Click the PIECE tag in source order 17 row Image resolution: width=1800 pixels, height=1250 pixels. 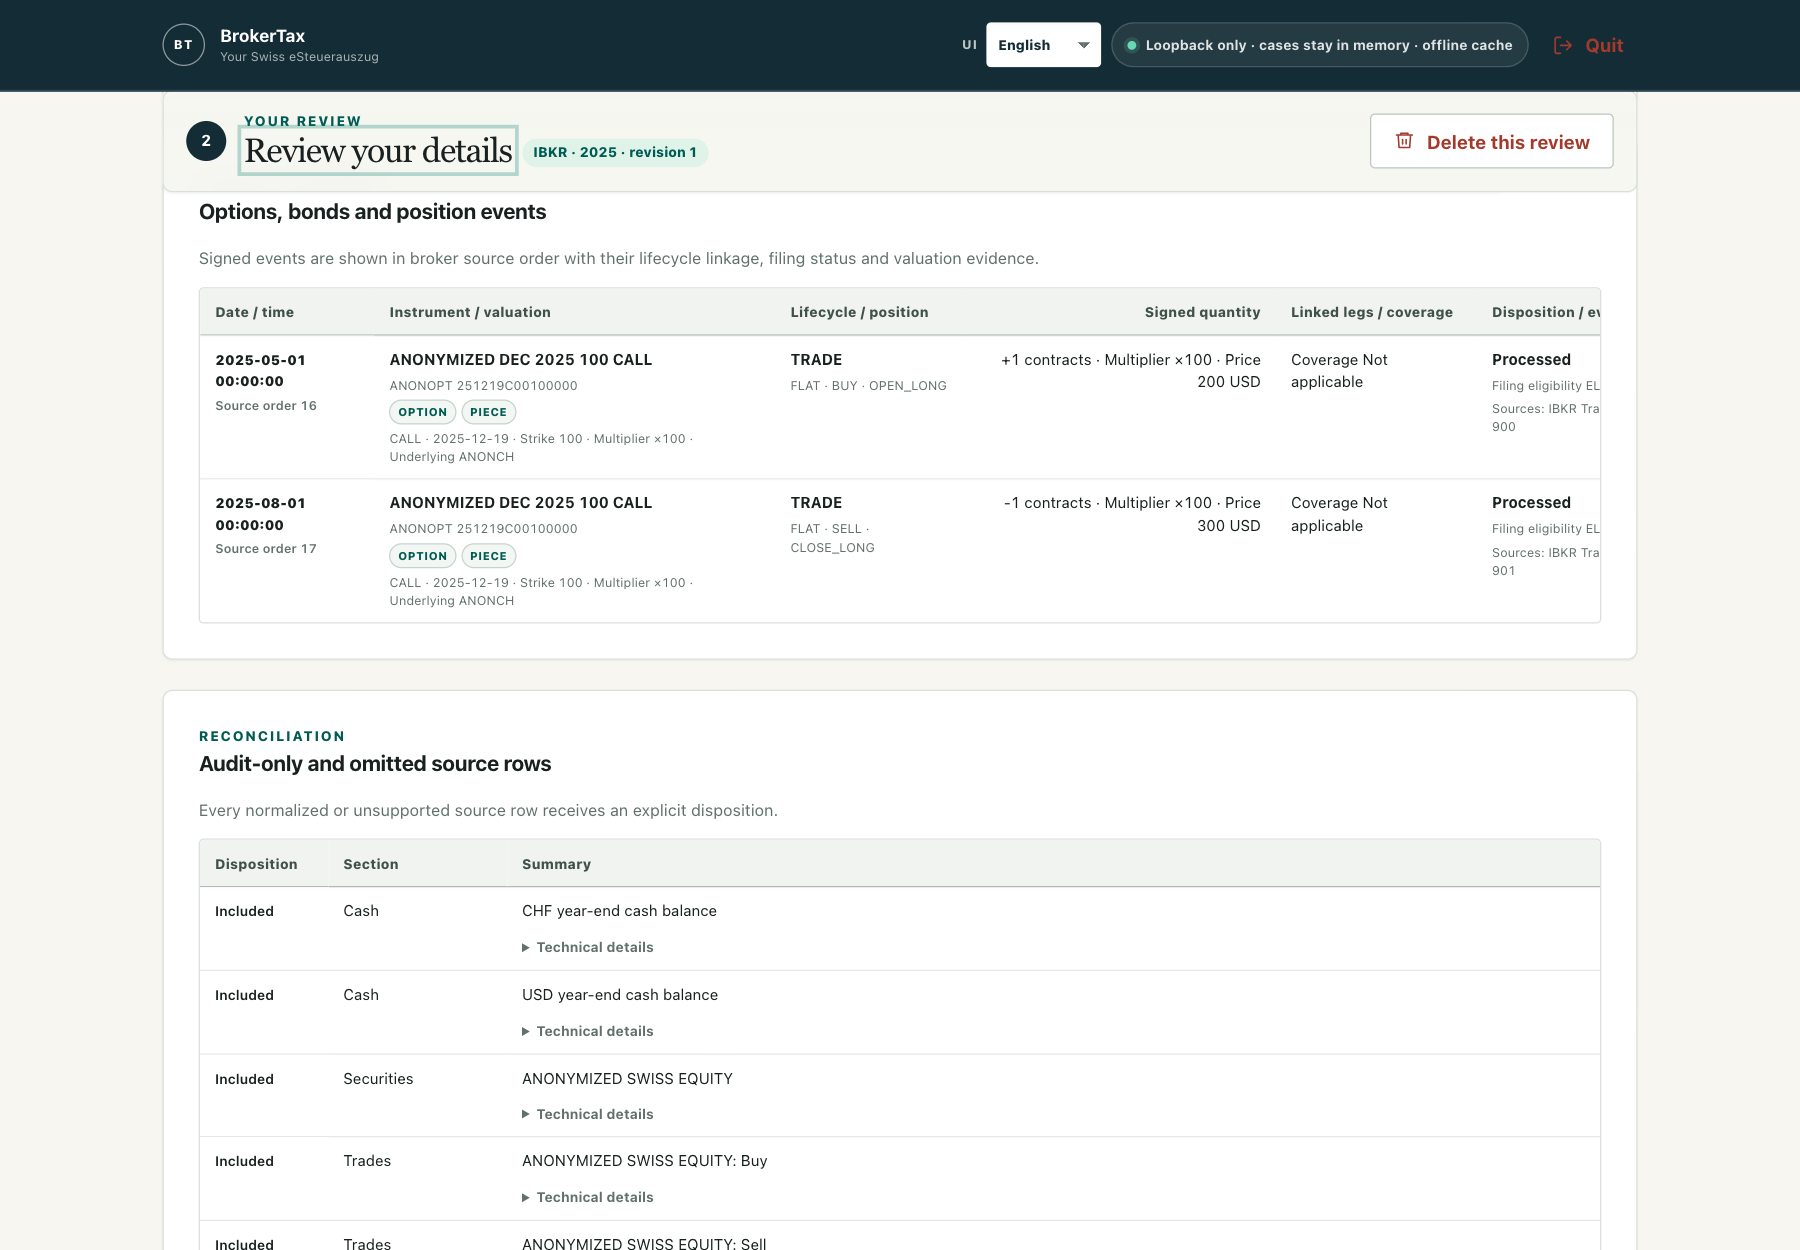(x=488, y=556)
